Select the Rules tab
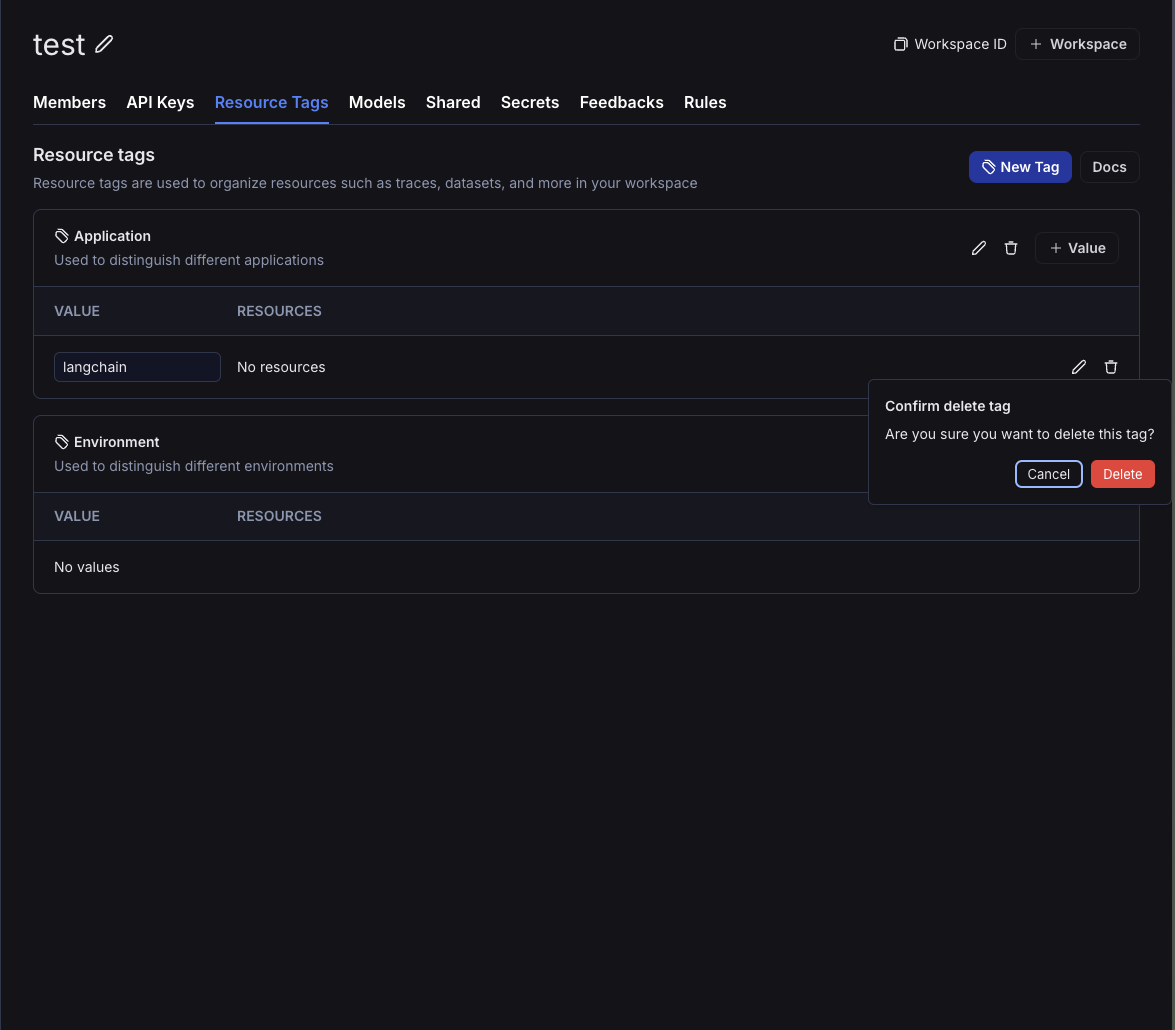This screenshot has height=1030, width=1175. (705, 103)
